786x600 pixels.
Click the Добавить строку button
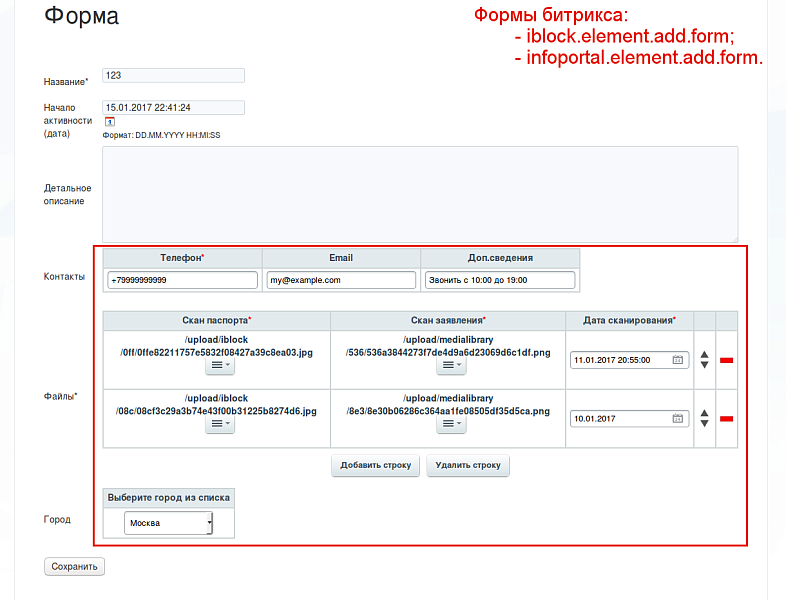pos(375,466)
